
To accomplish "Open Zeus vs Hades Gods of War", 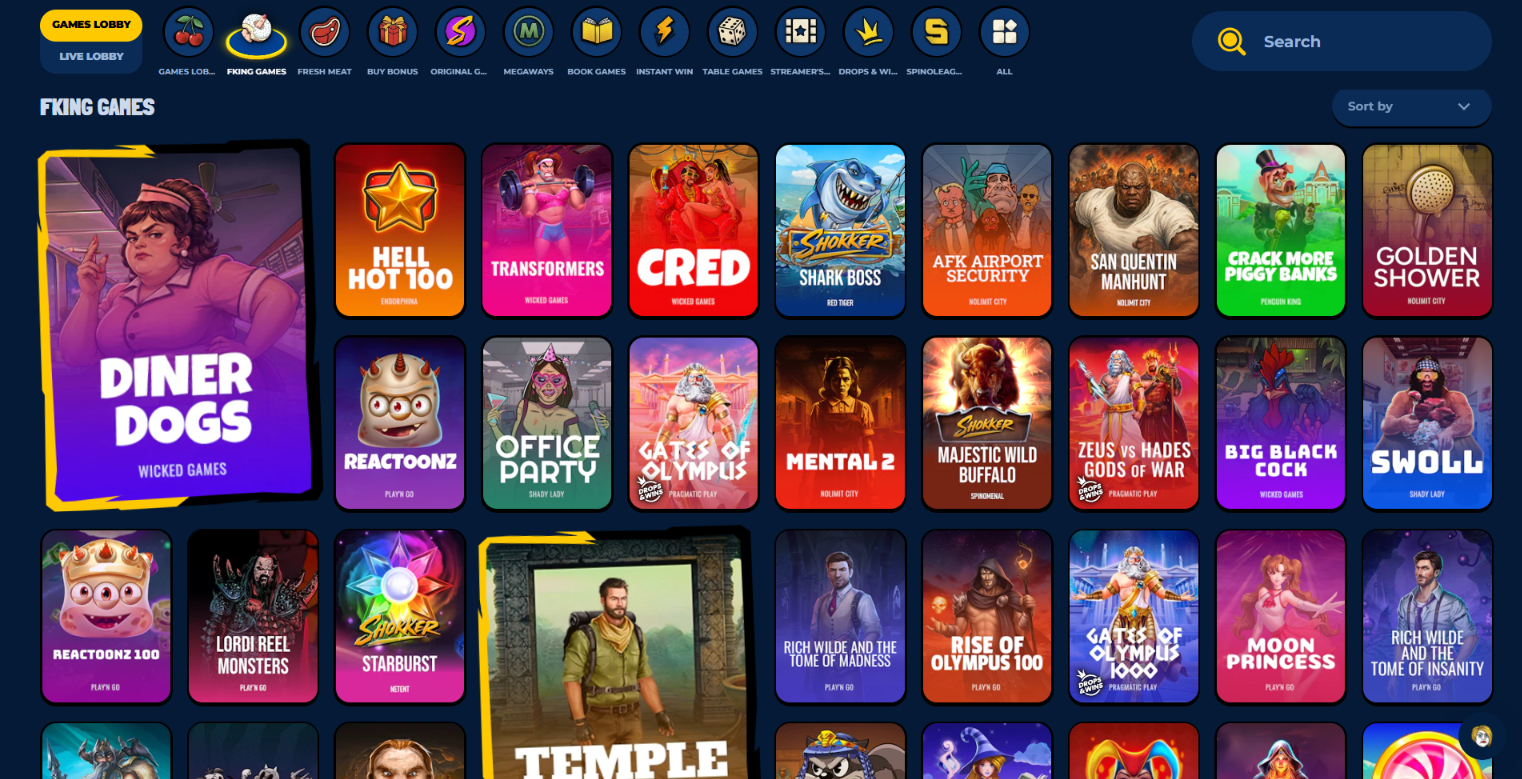I will click(x=1134, y=423).
